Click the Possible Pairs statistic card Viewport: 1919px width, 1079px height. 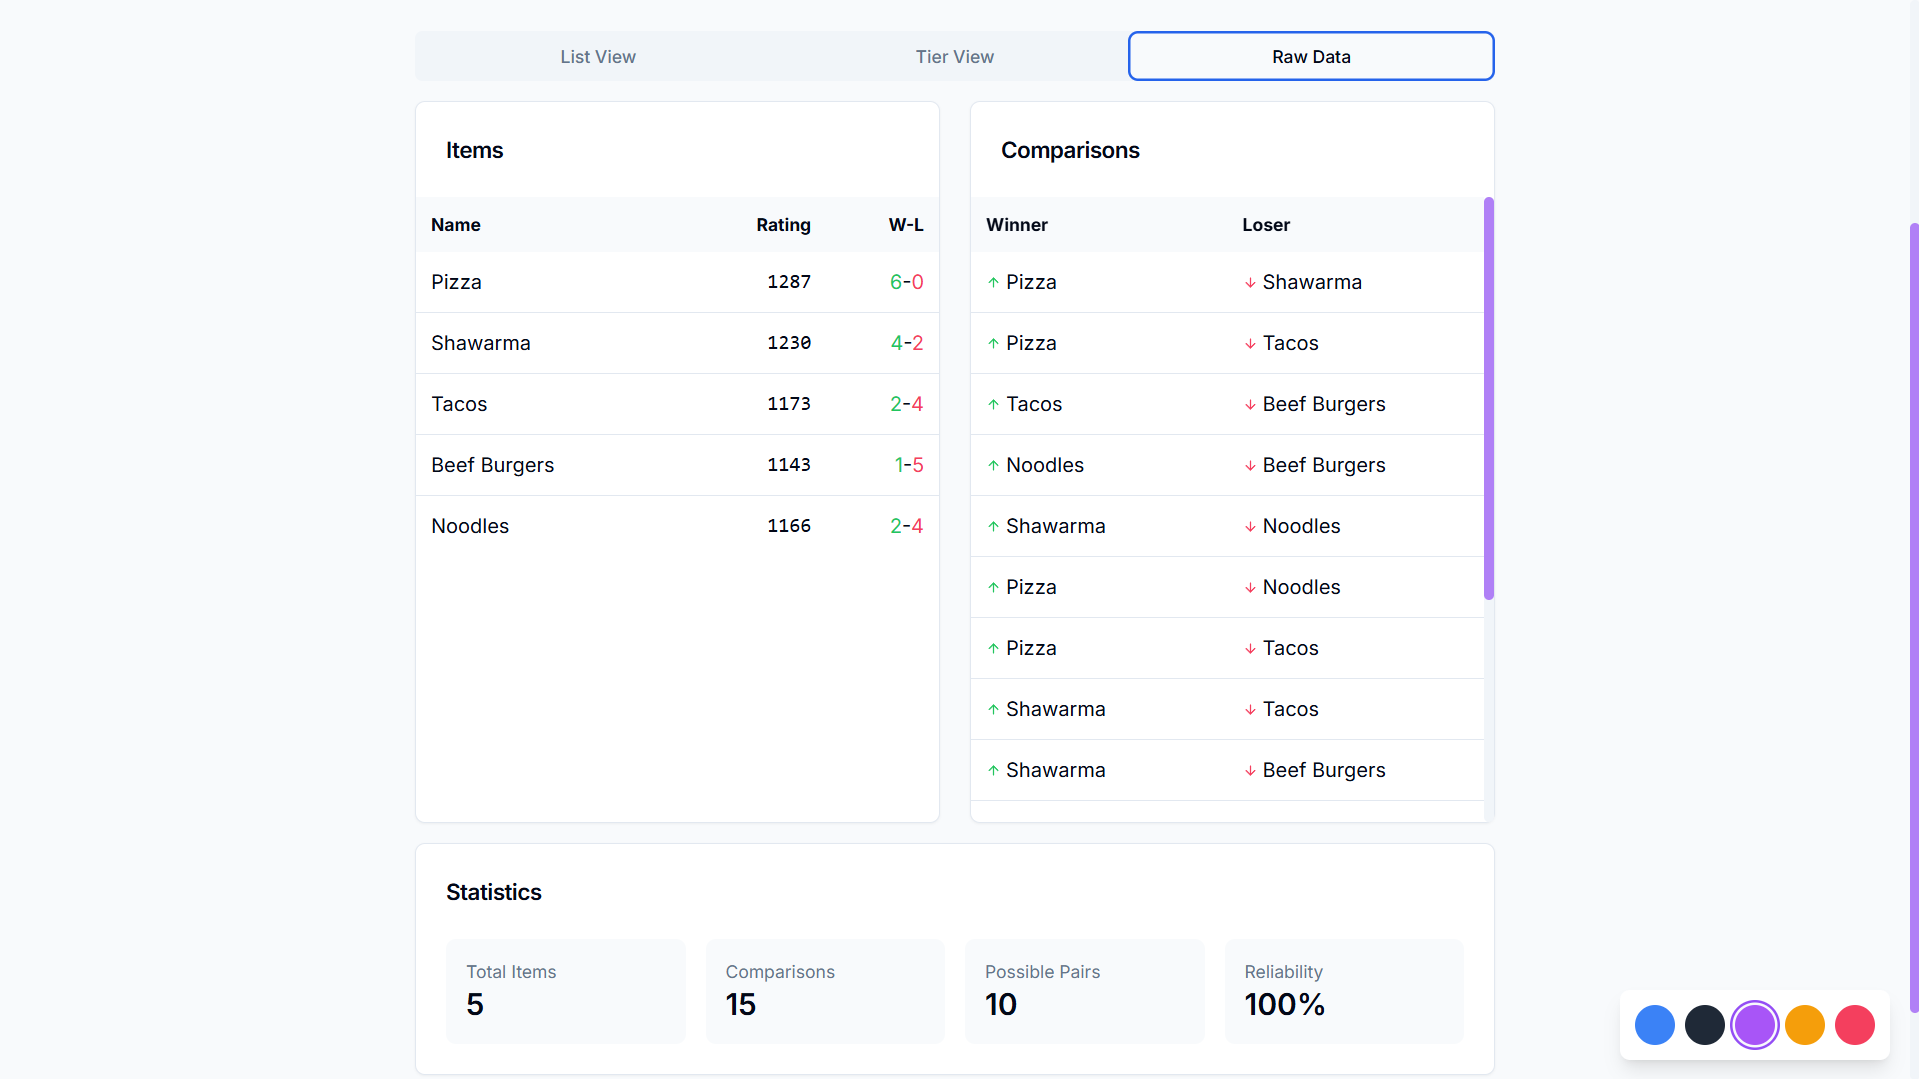point(1084,990)
